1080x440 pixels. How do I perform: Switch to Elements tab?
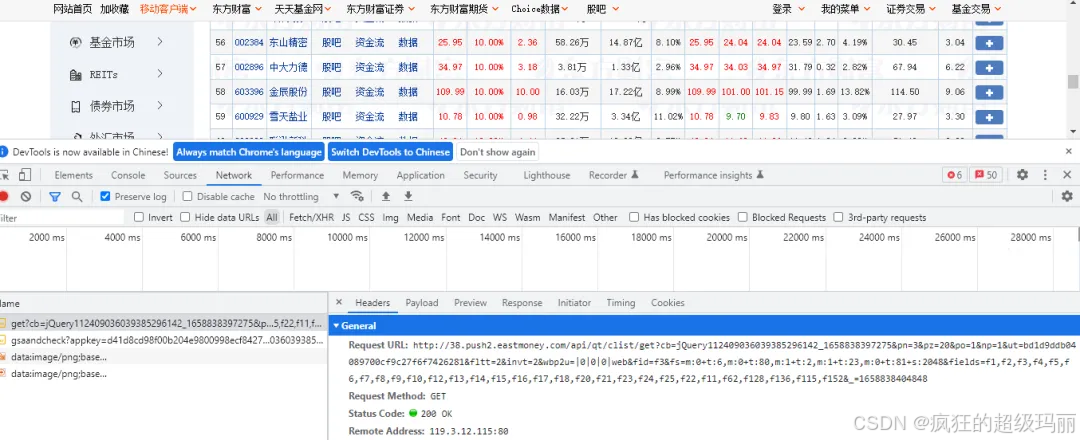[74, 175]
